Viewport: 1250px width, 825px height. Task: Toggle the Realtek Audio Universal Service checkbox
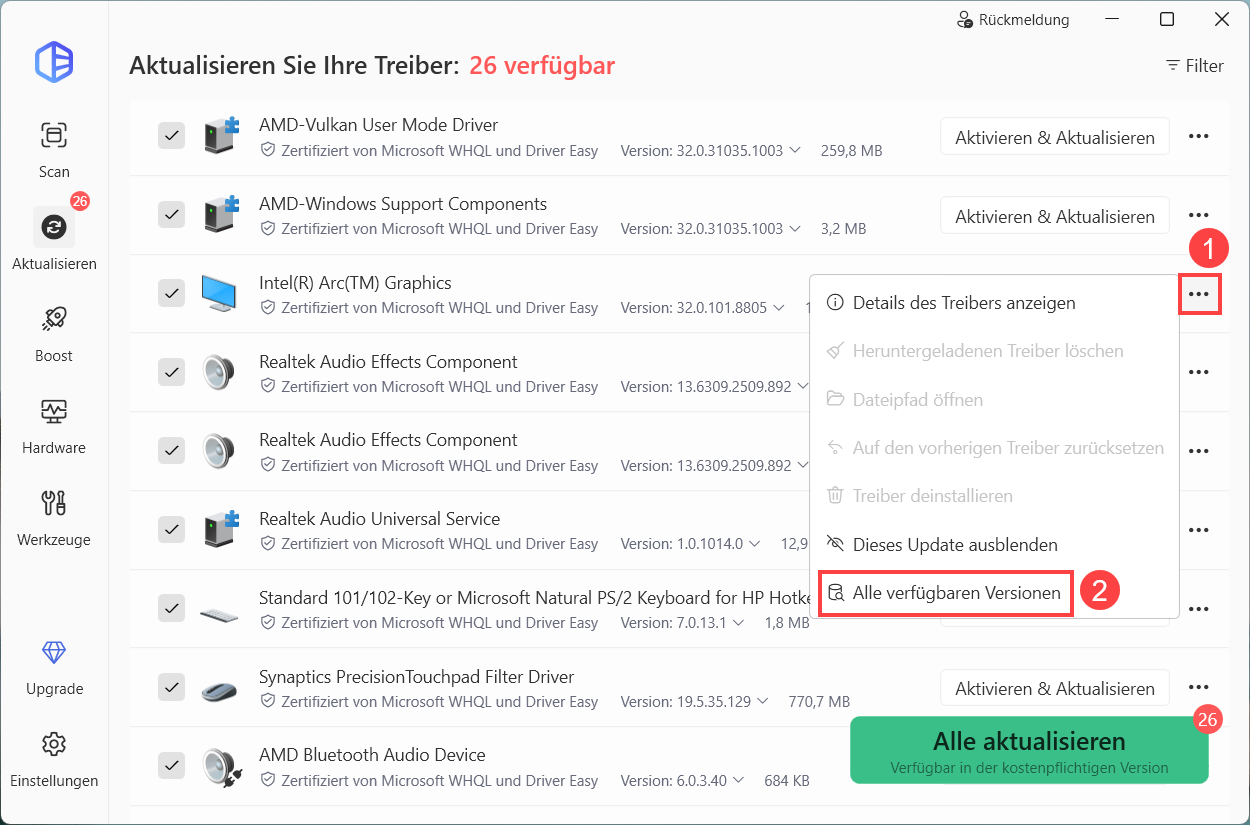[172, 530]
